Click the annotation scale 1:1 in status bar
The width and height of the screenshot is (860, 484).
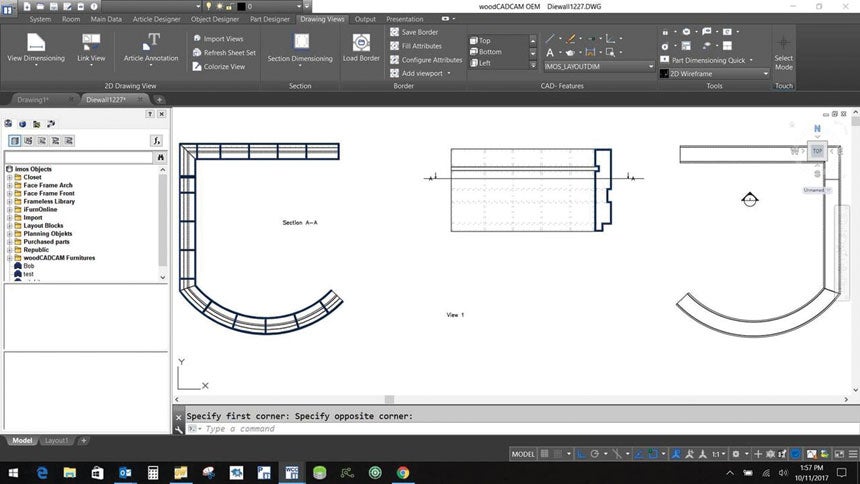coord(716,454)
